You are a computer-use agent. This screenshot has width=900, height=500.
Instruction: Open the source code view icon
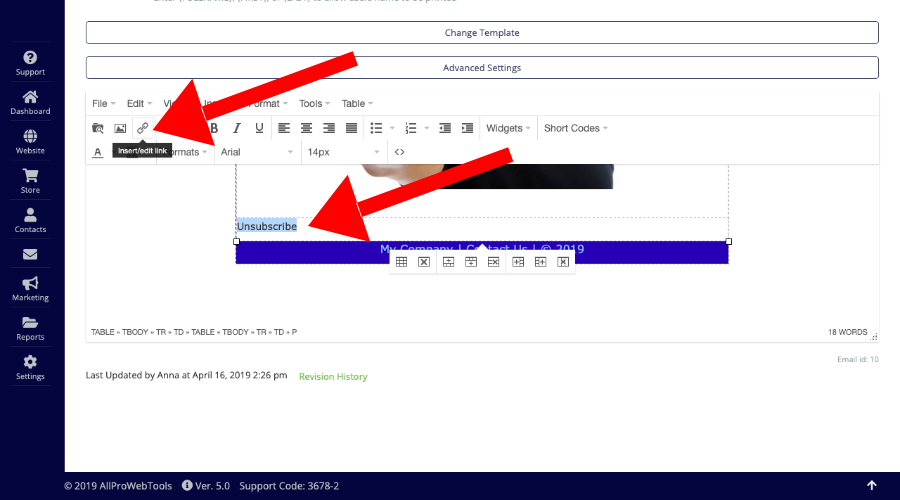tap(399, 152)
